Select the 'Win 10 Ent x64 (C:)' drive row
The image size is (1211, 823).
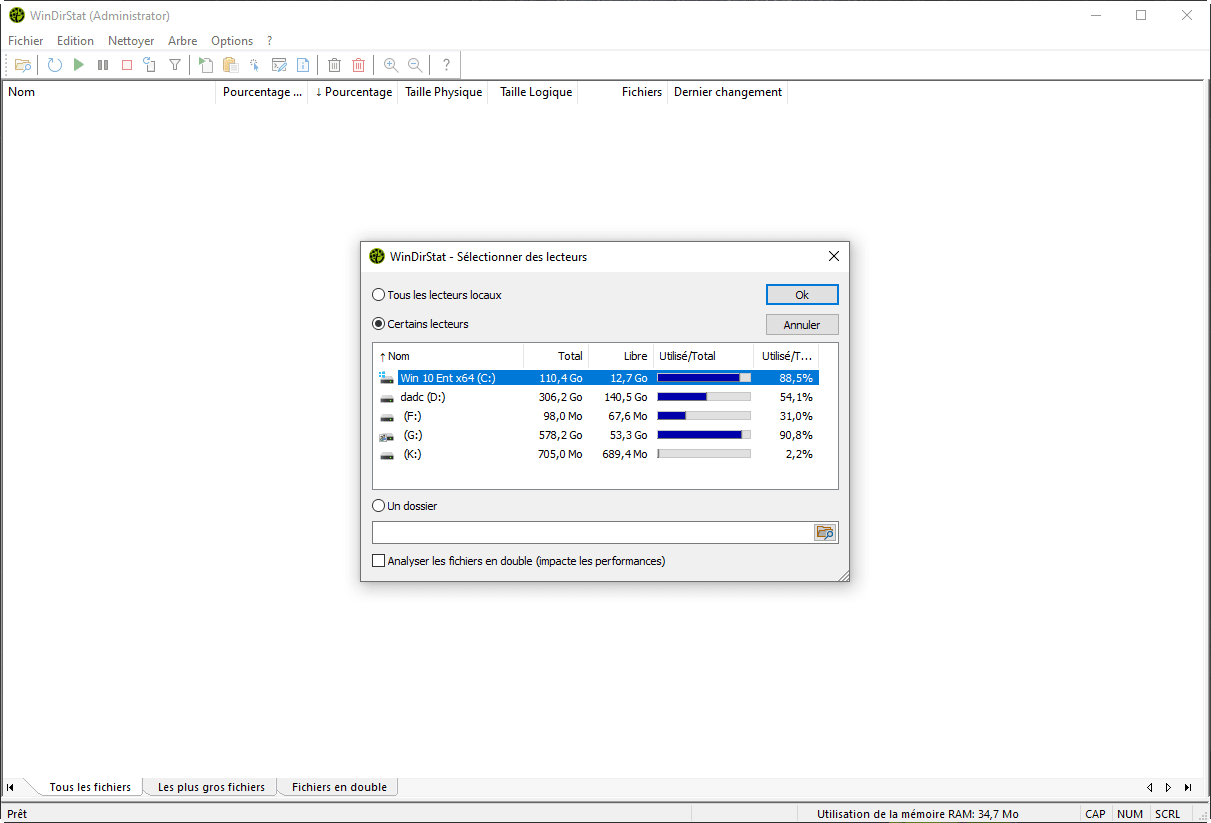[598, 378]
